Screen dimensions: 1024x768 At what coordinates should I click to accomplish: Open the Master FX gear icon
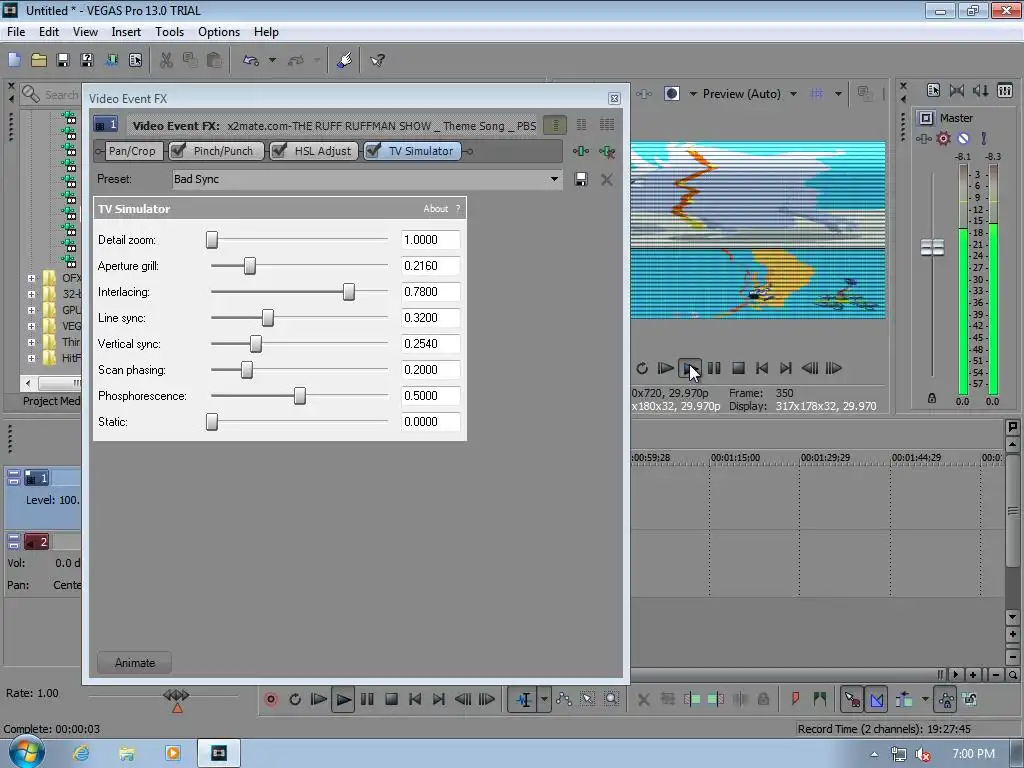pyautogui.click(x=943, y=138)
